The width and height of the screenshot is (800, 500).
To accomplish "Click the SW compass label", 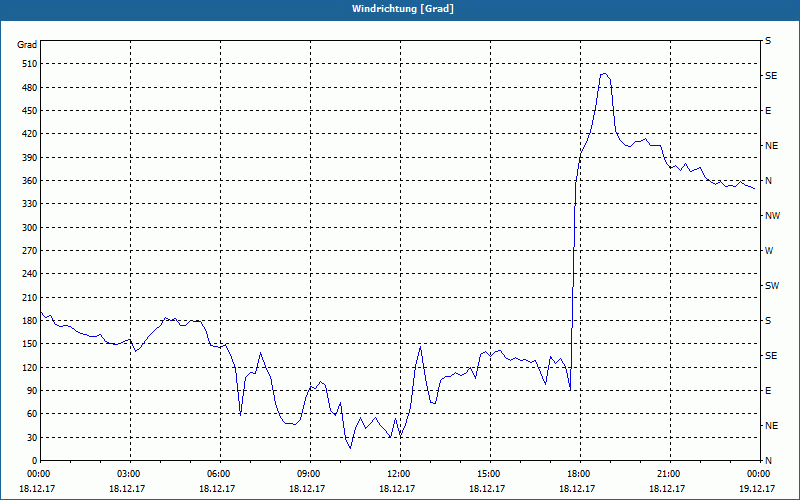I will point(772,286).
